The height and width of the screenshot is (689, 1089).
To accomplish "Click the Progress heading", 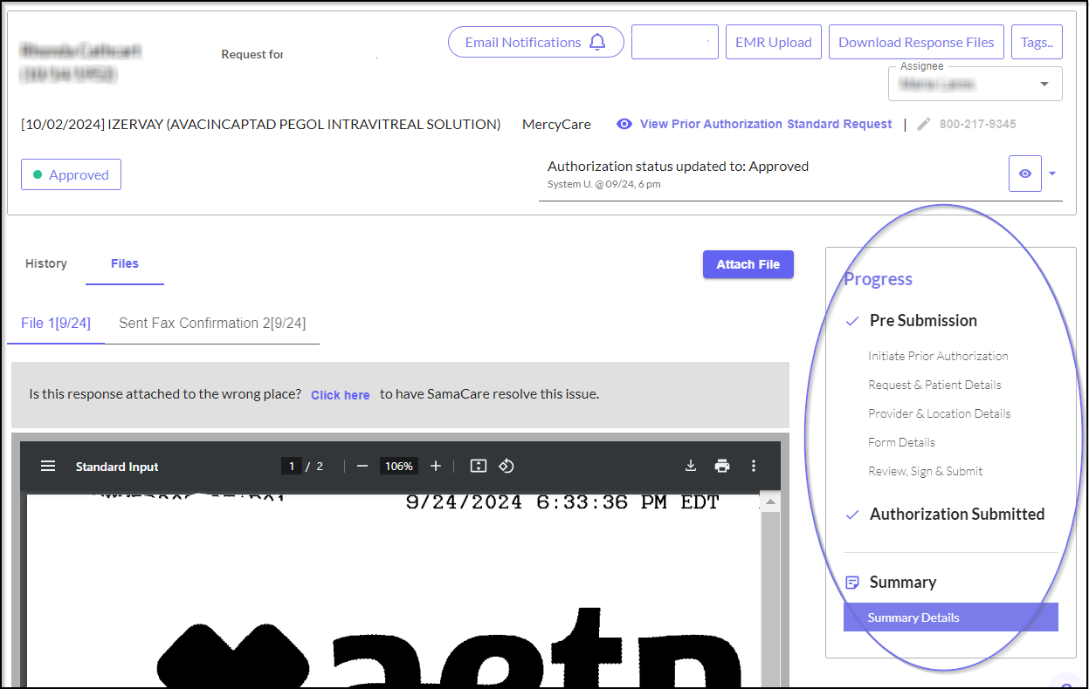I will point(878,279).
